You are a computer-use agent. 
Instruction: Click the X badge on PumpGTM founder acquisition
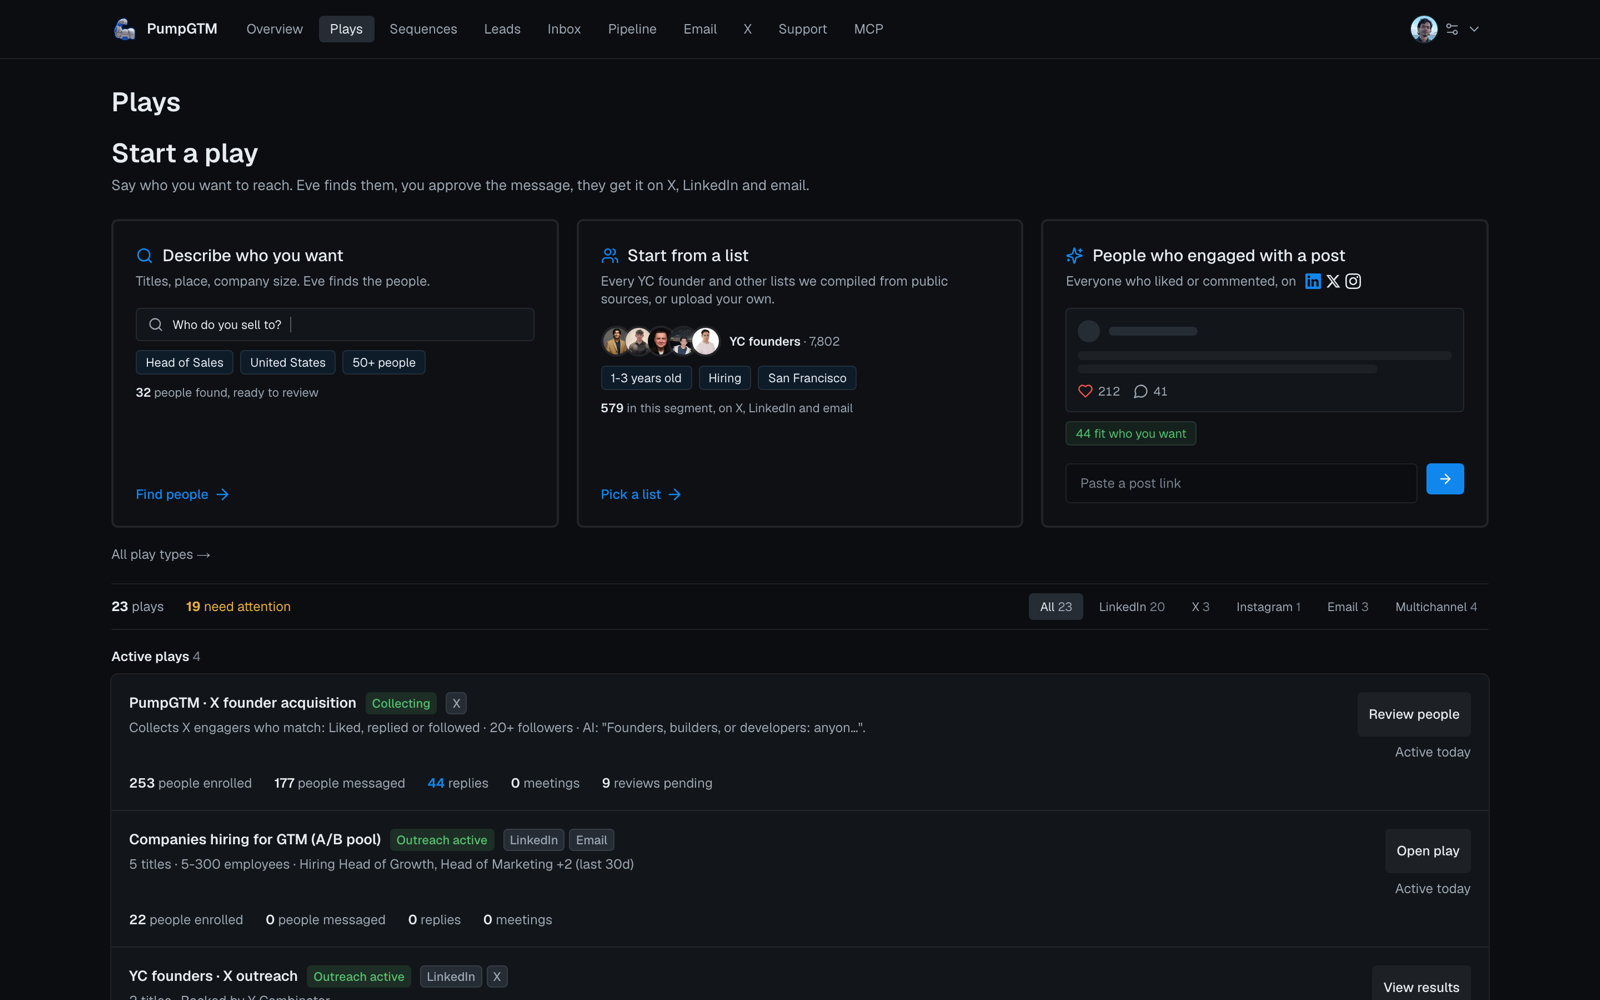(456, 703)
